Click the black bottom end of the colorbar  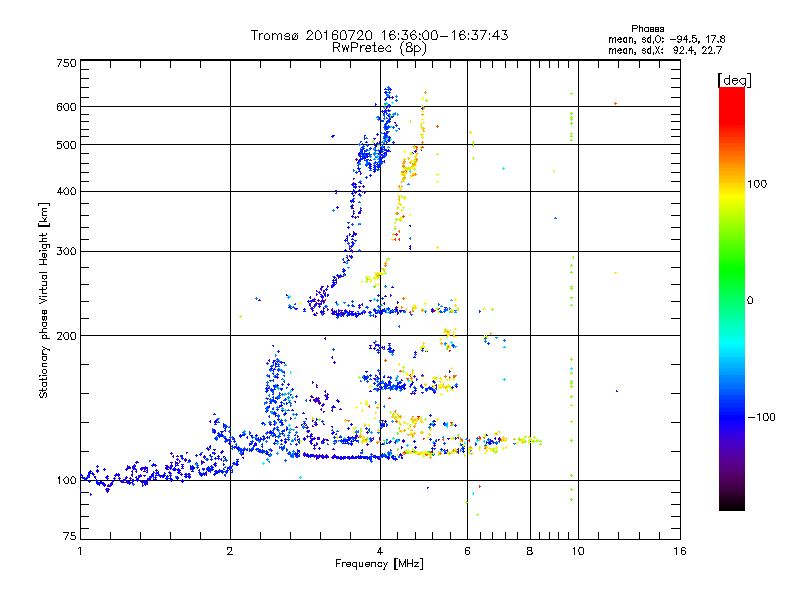[x=732, y=503]
